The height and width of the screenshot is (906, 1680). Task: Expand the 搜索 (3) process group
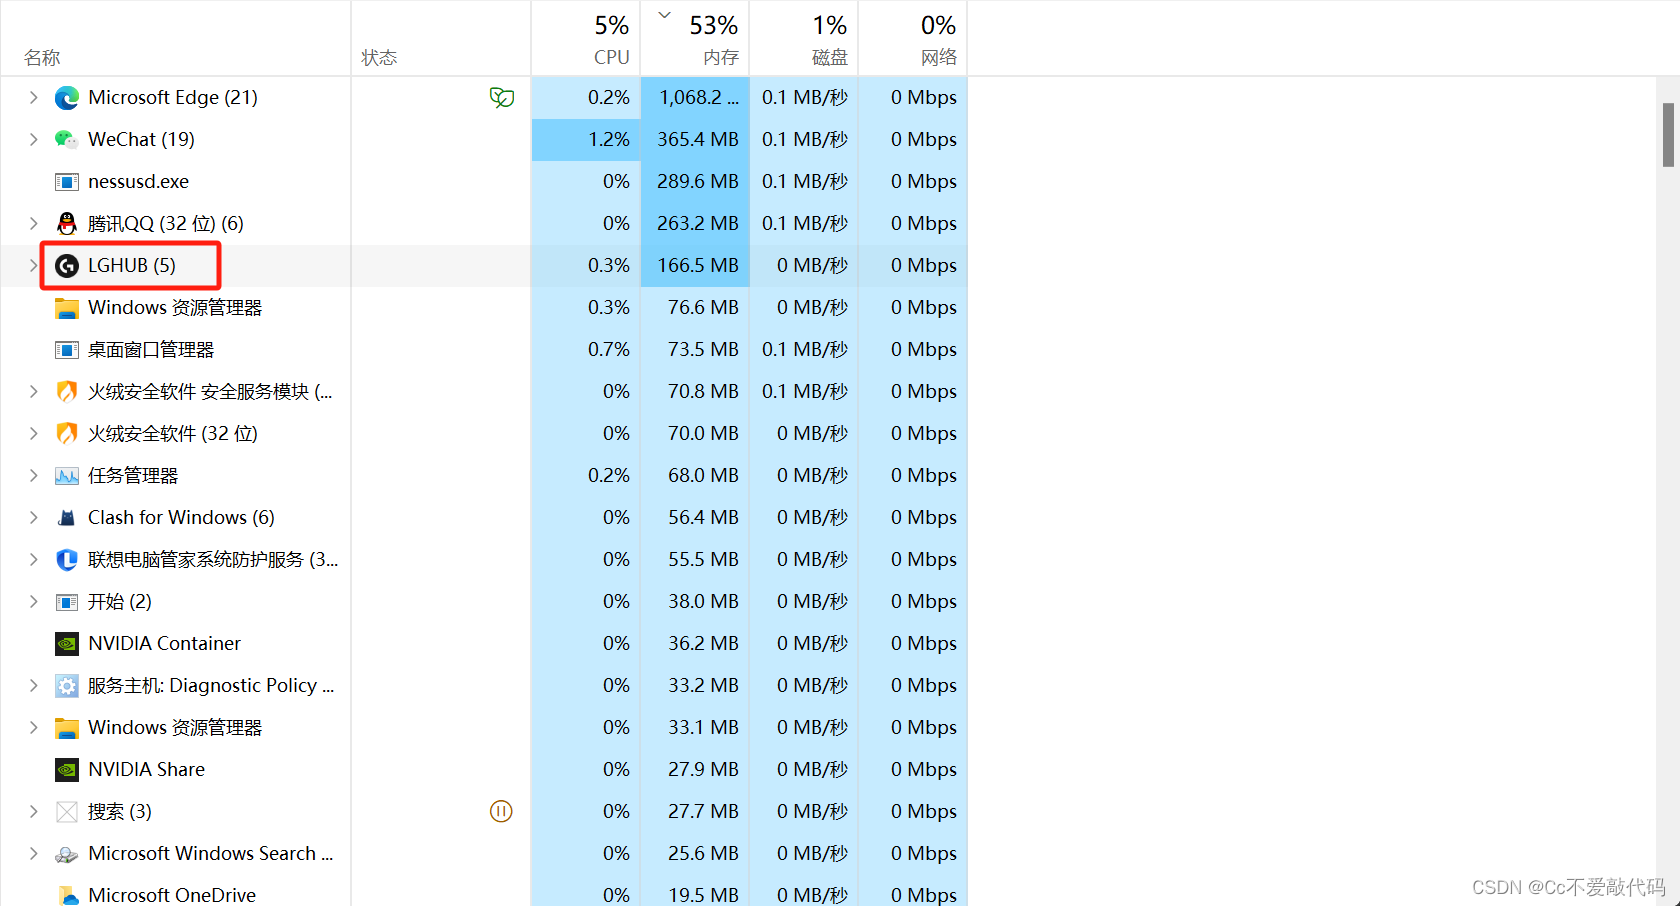coord(33,812)
